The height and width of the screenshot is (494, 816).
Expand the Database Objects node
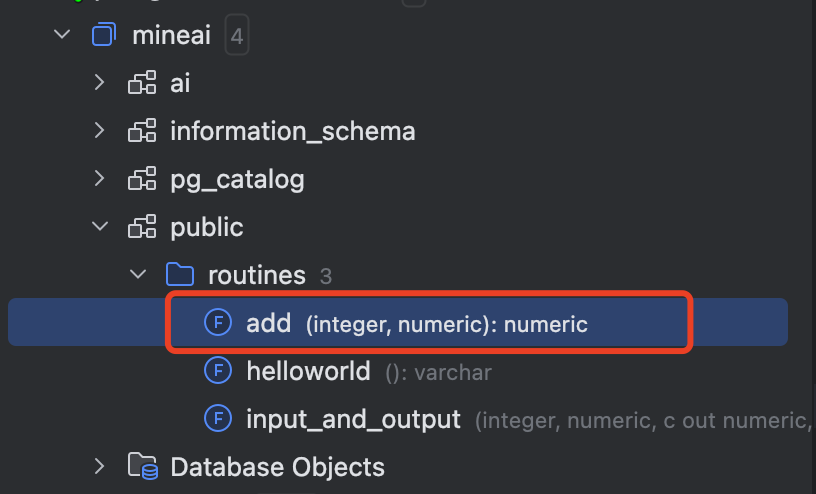tap(99, 467)
